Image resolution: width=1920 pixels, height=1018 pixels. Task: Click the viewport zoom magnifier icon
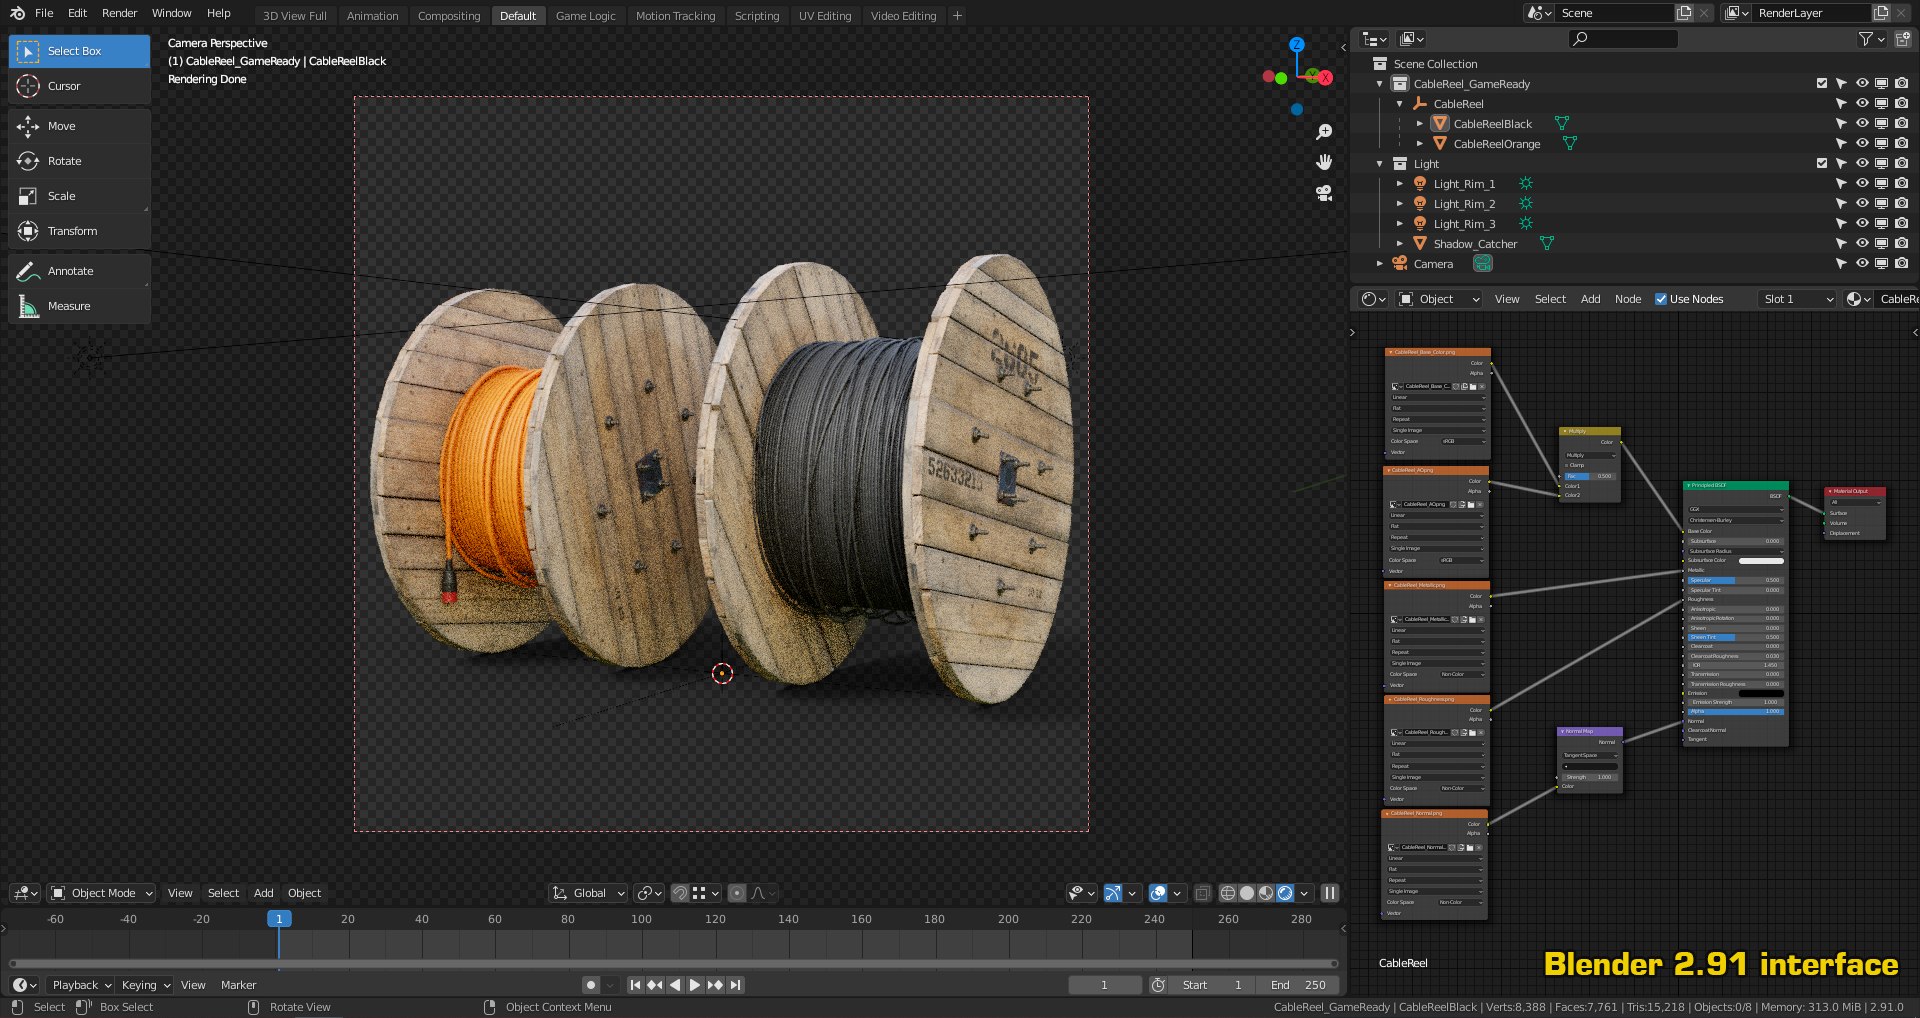[1324, 132]
